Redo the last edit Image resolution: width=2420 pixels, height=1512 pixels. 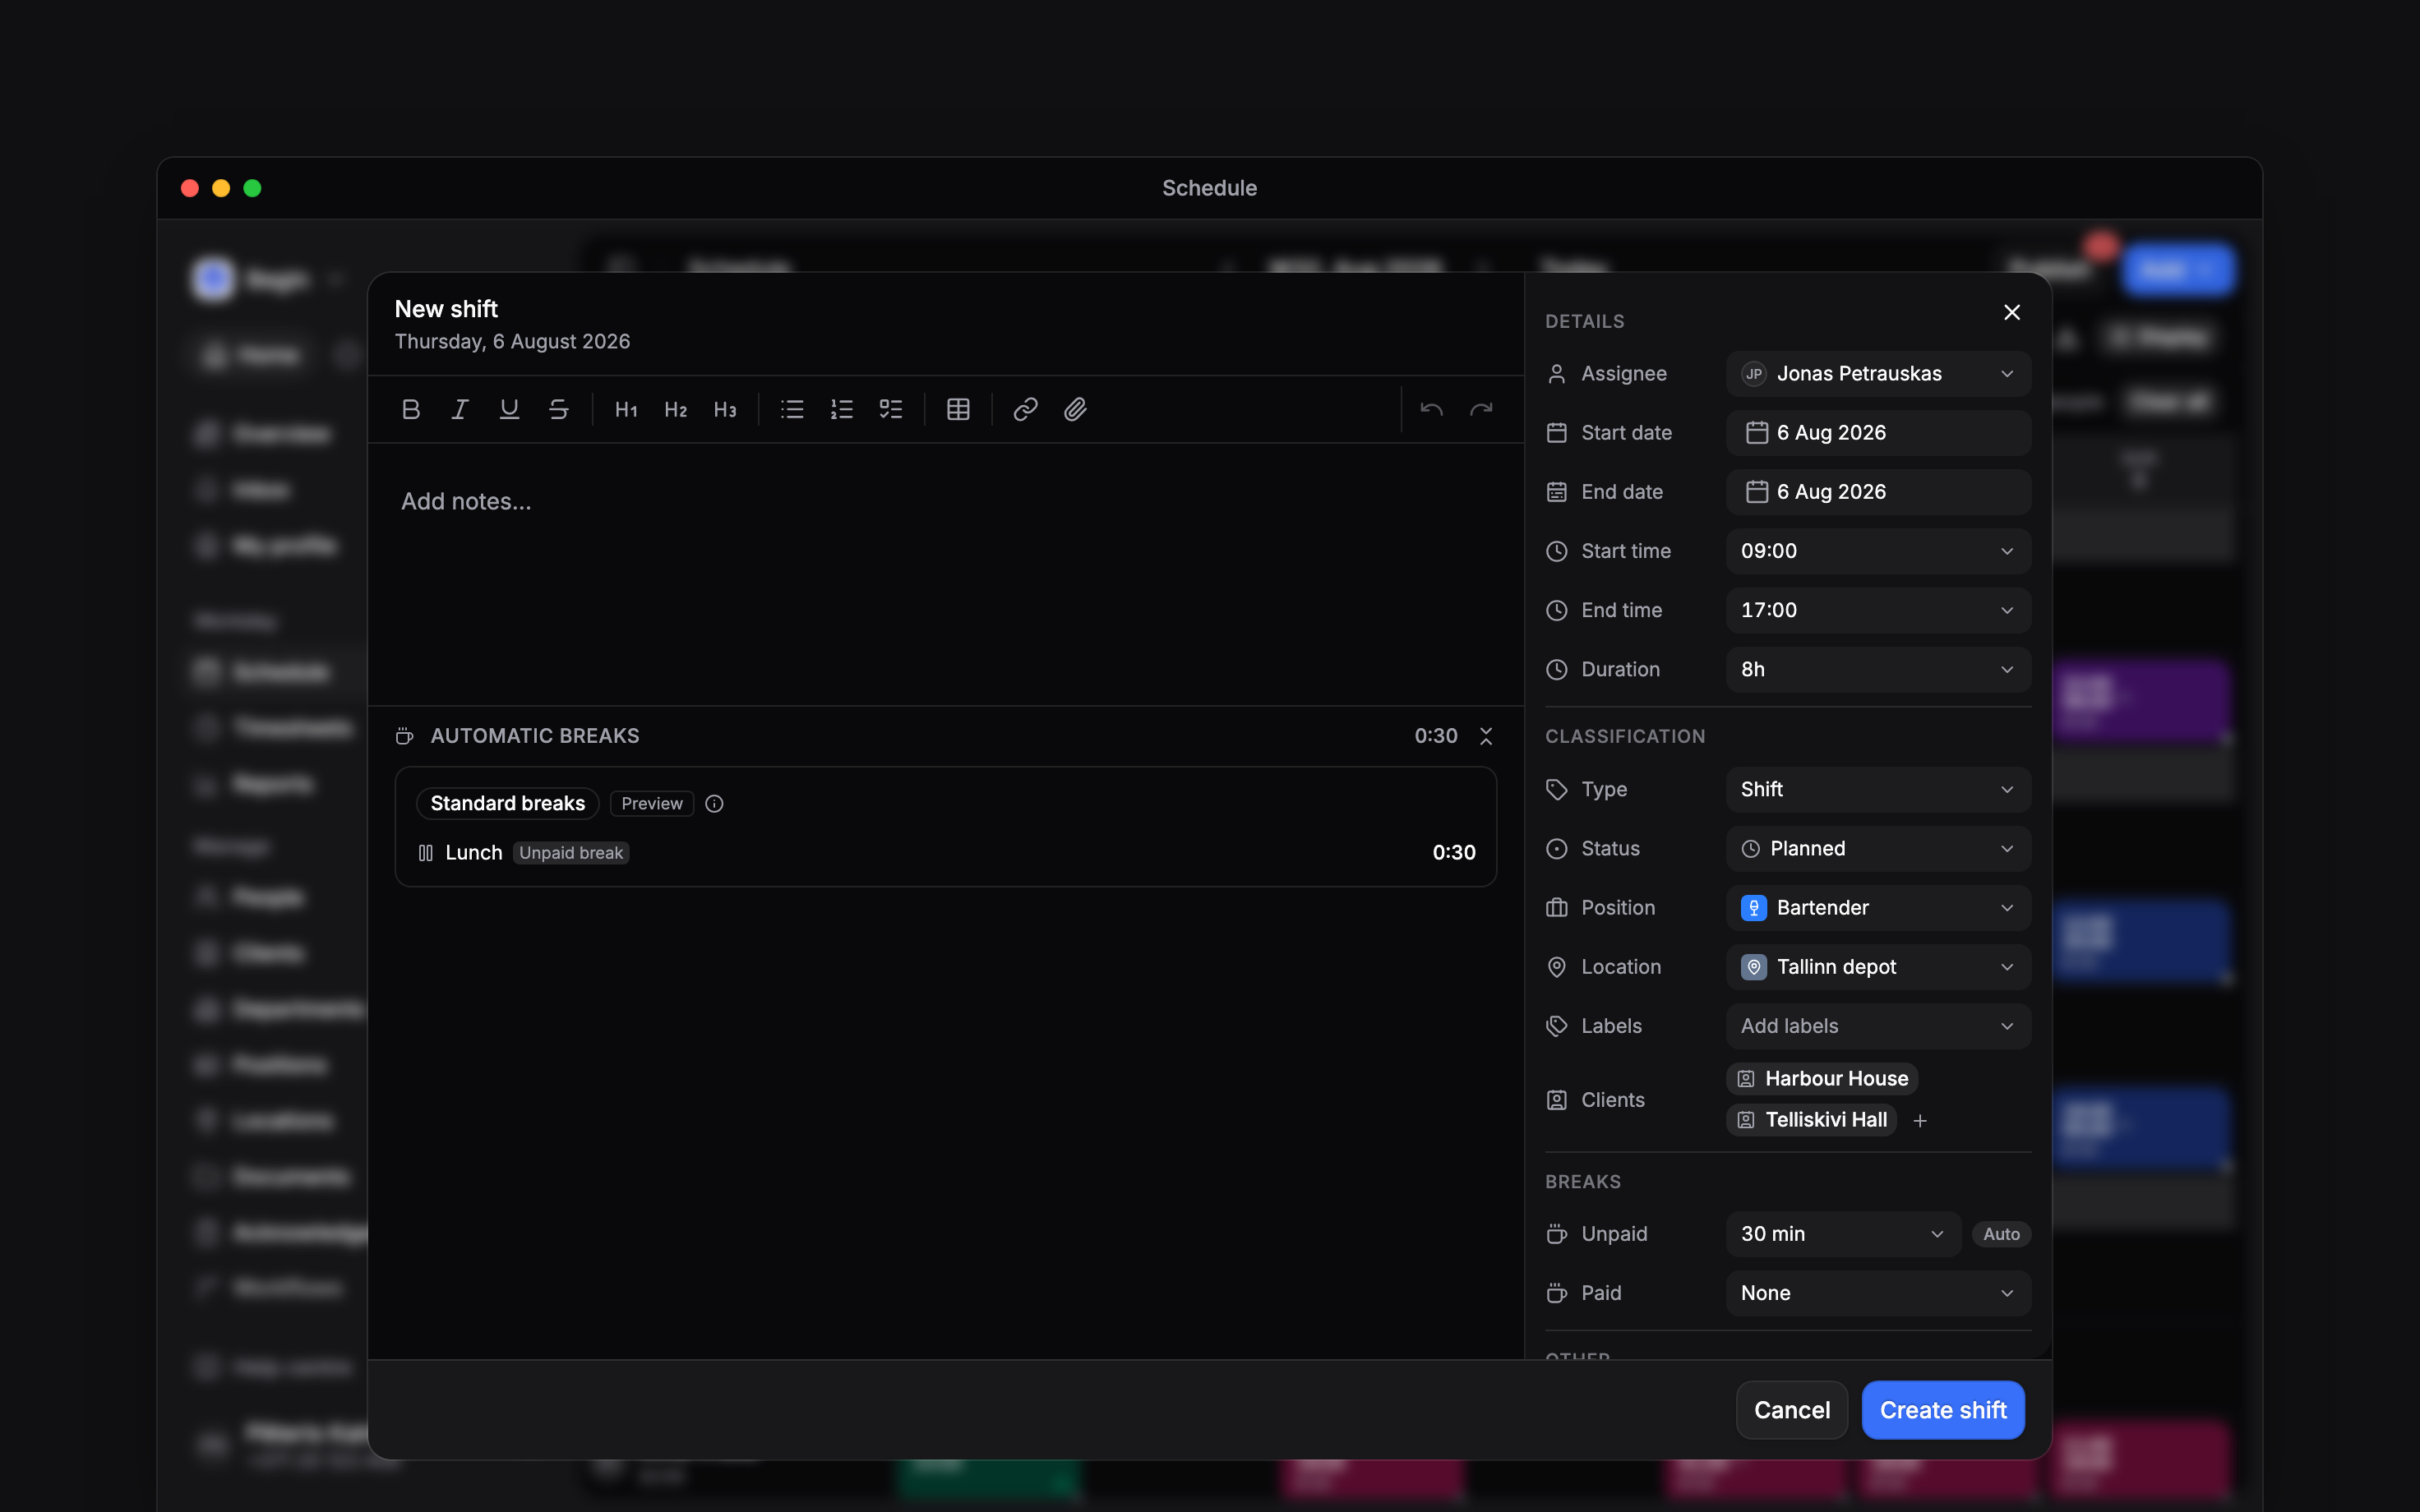pyautogui.click(x=1481, y=409)
